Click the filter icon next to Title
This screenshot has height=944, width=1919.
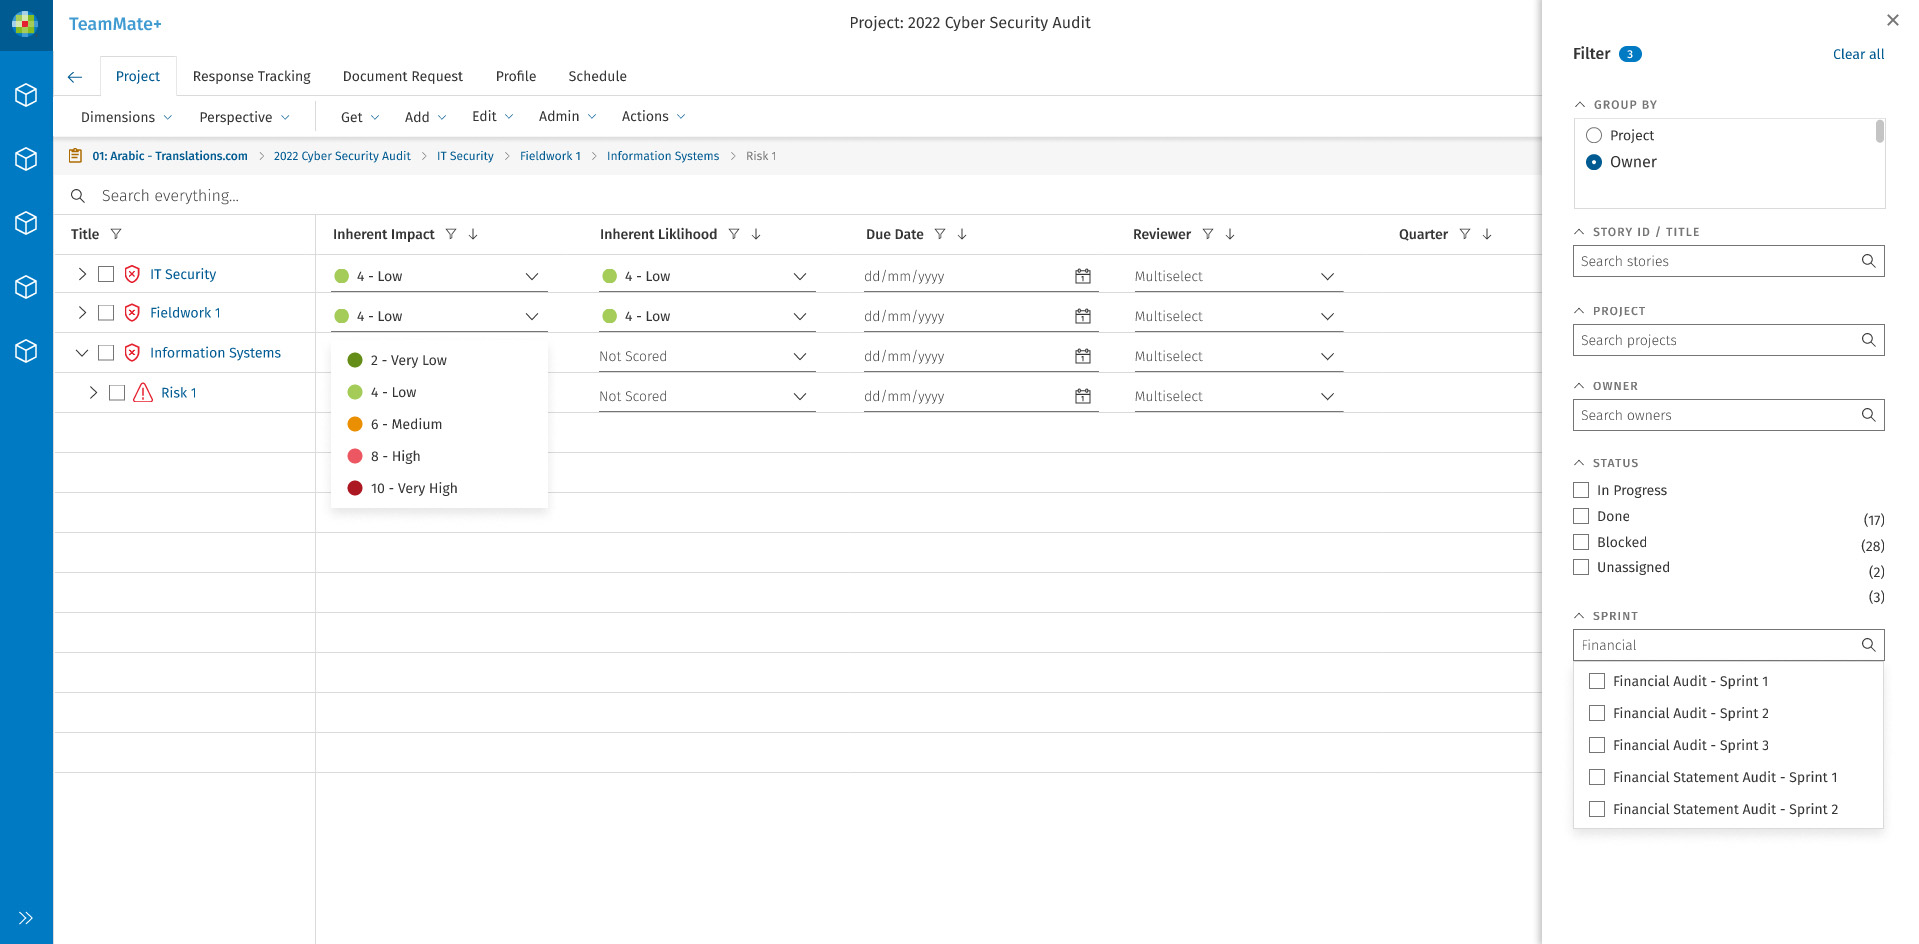116,234
